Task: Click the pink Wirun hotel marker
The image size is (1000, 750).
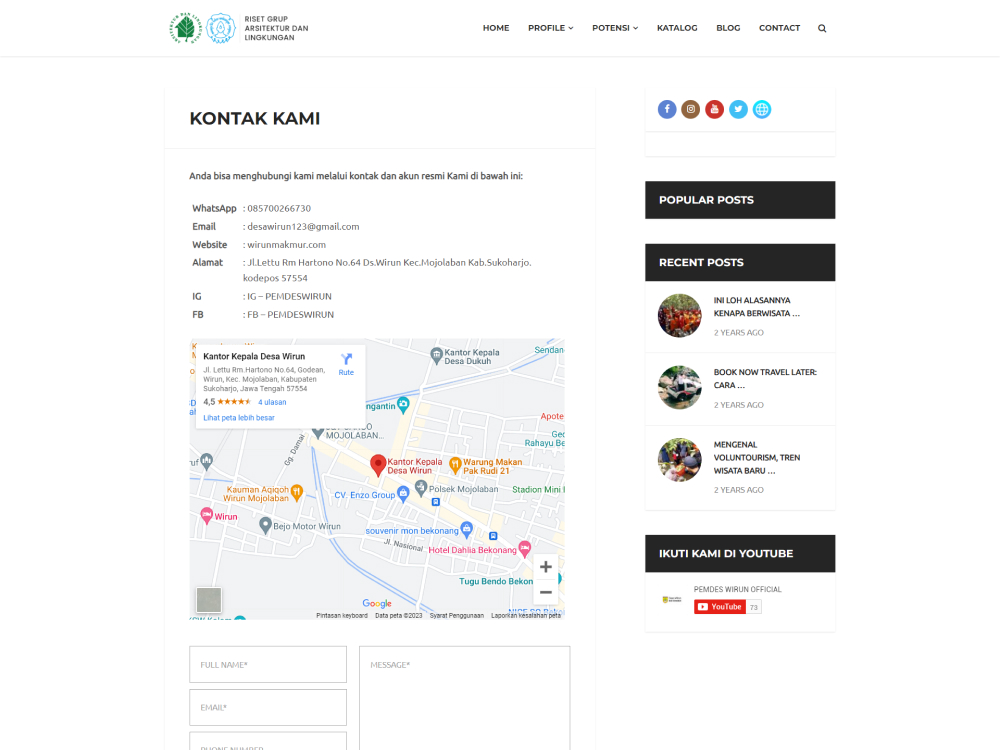Action: coord(207,515)
